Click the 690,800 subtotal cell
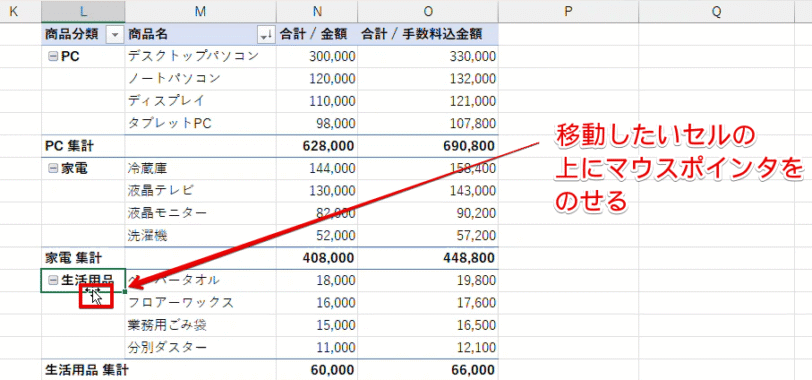Image resolution: width=812 pixels, height=380 pixels. coord(428,146)
